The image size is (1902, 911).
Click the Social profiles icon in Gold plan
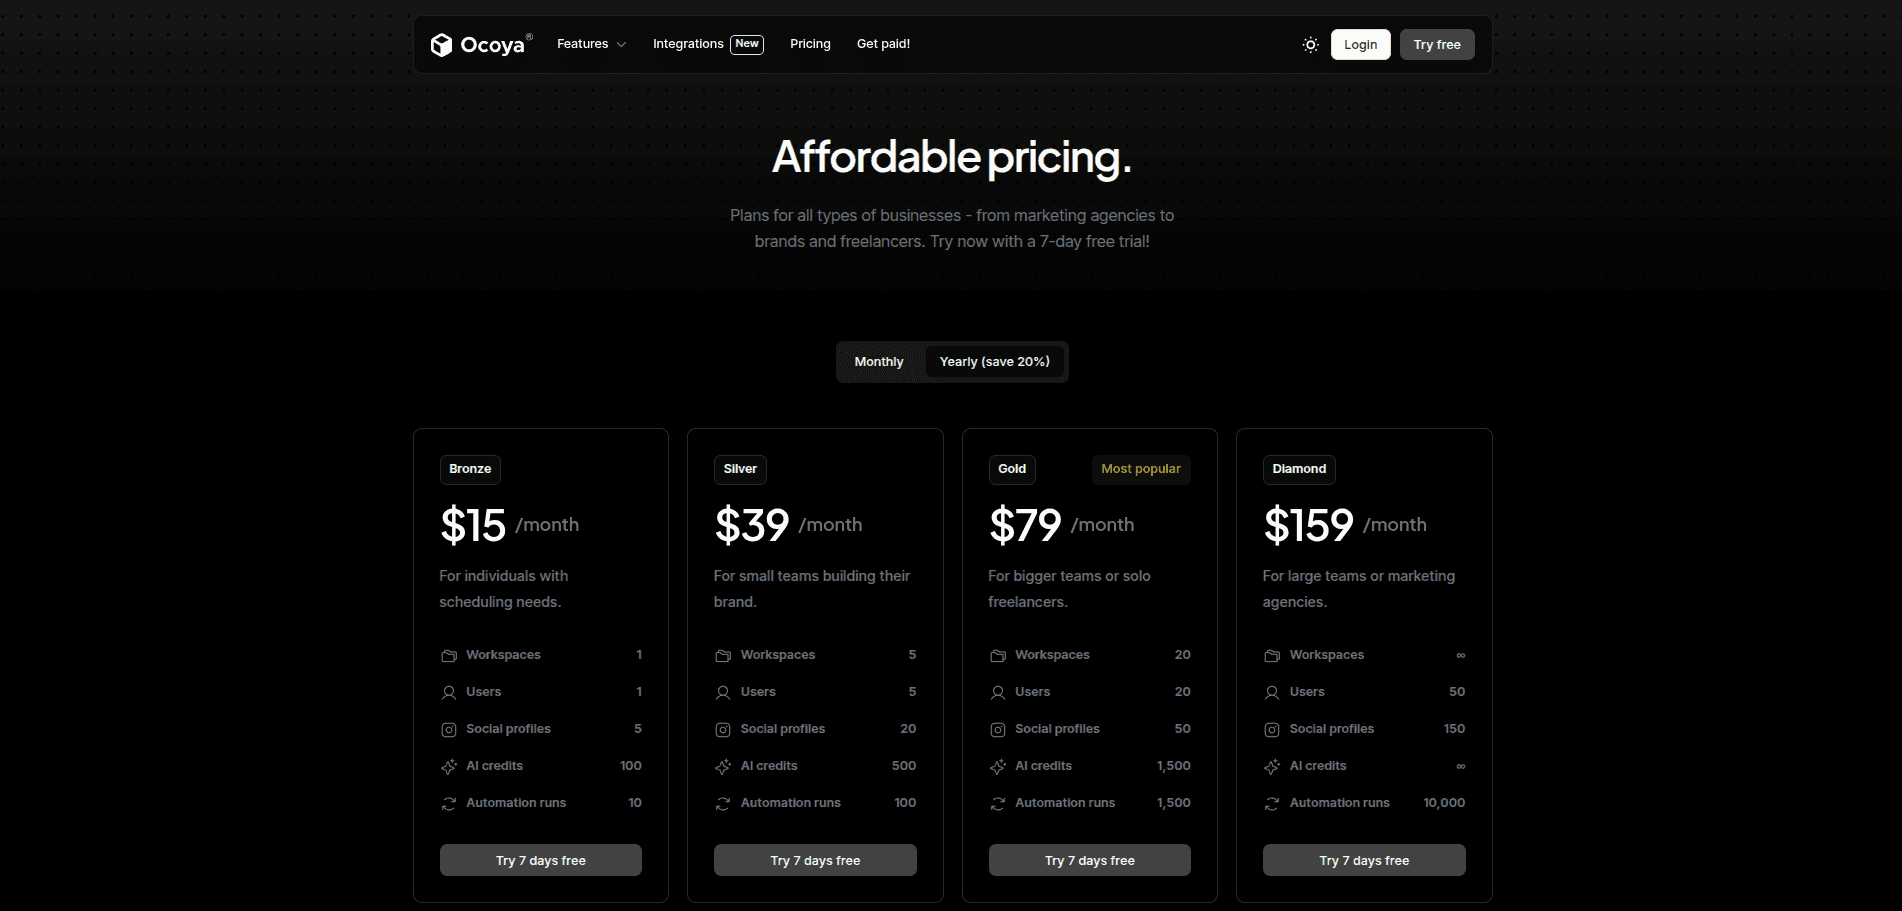997,729
